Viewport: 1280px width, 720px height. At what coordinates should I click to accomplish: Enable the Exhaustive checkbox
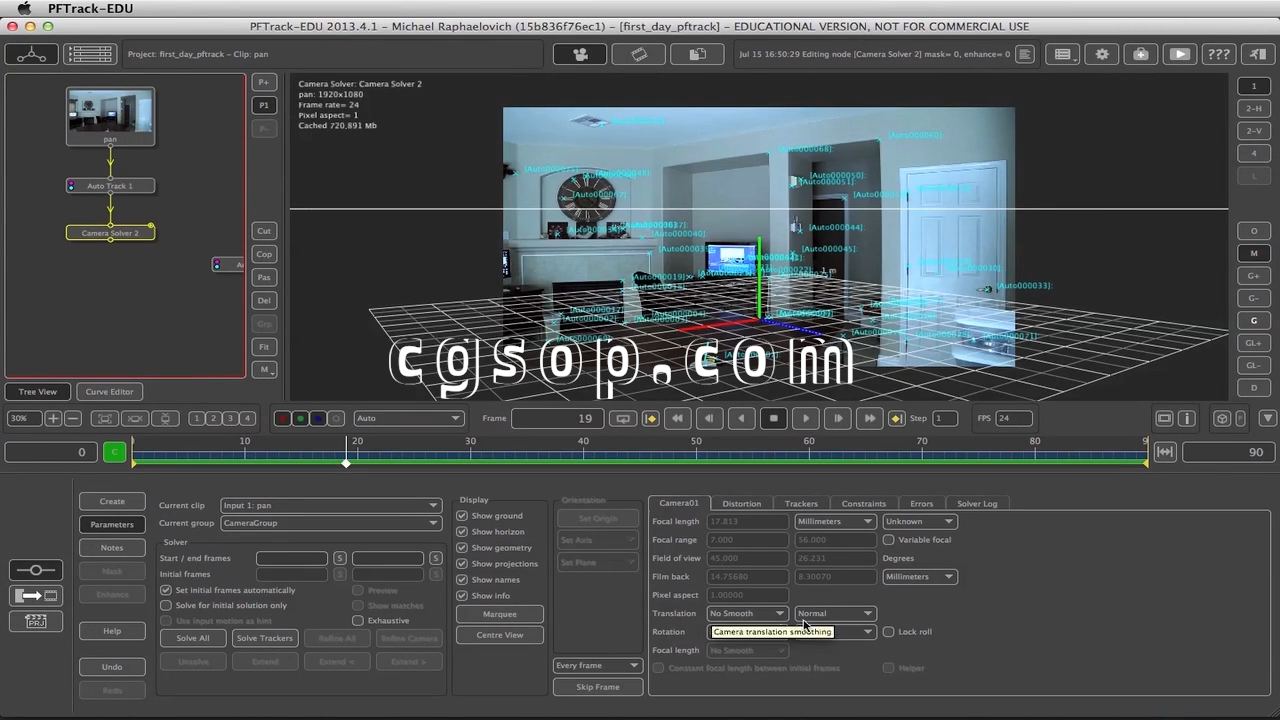point(358,621)
